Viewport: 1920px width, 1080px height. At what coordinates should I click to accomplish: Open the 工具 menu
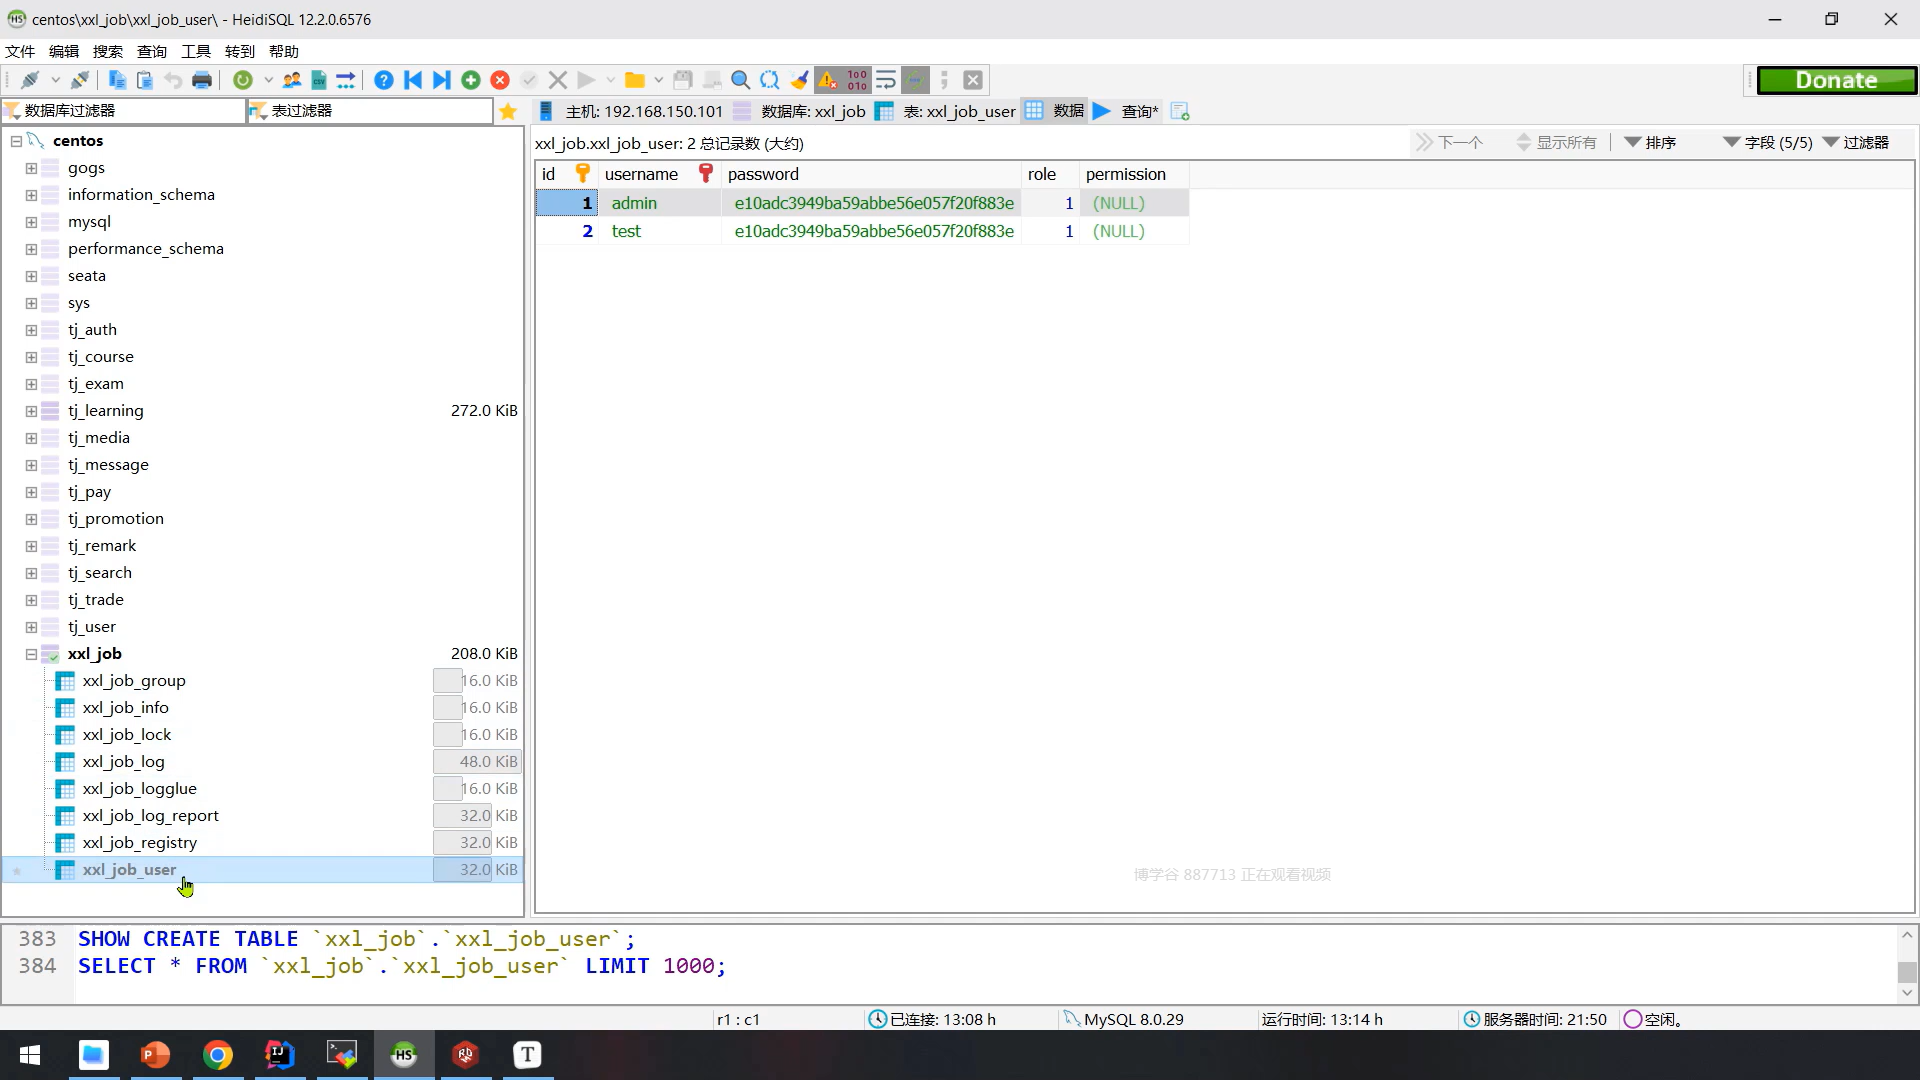tap(195, 51)
